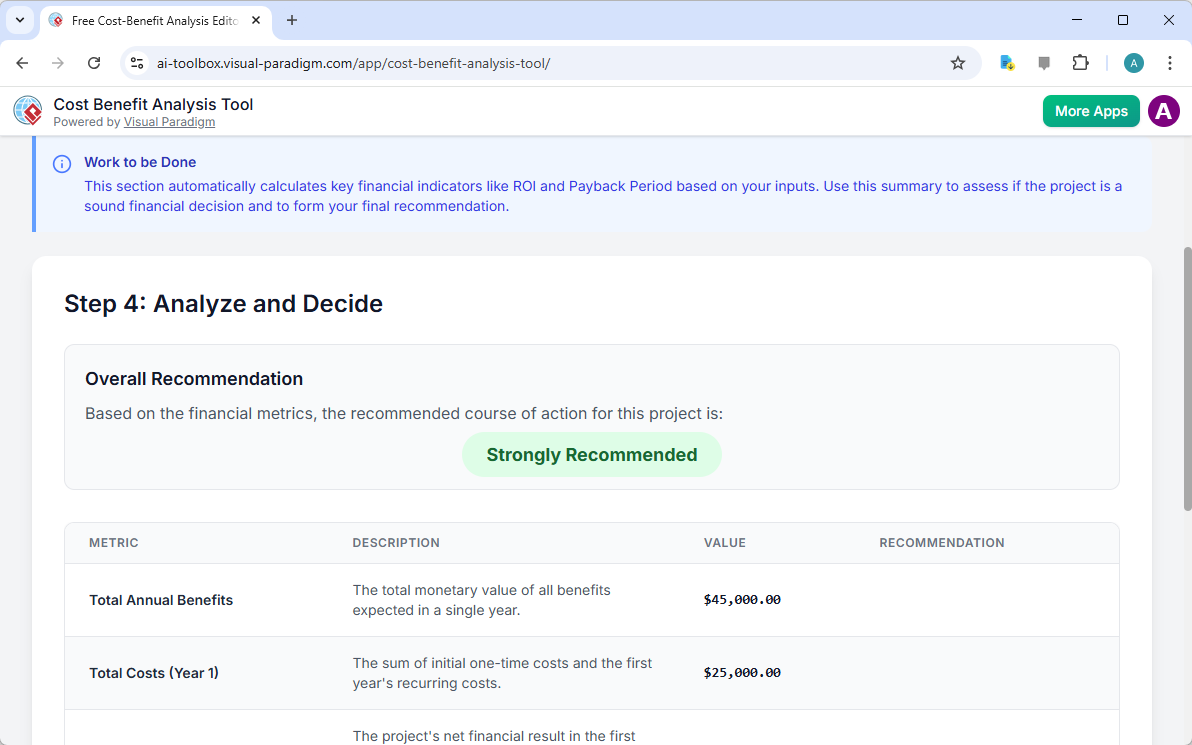Click the More Apps button
This screenshot has height=745, width=1192.
(x=1091, y=111)
